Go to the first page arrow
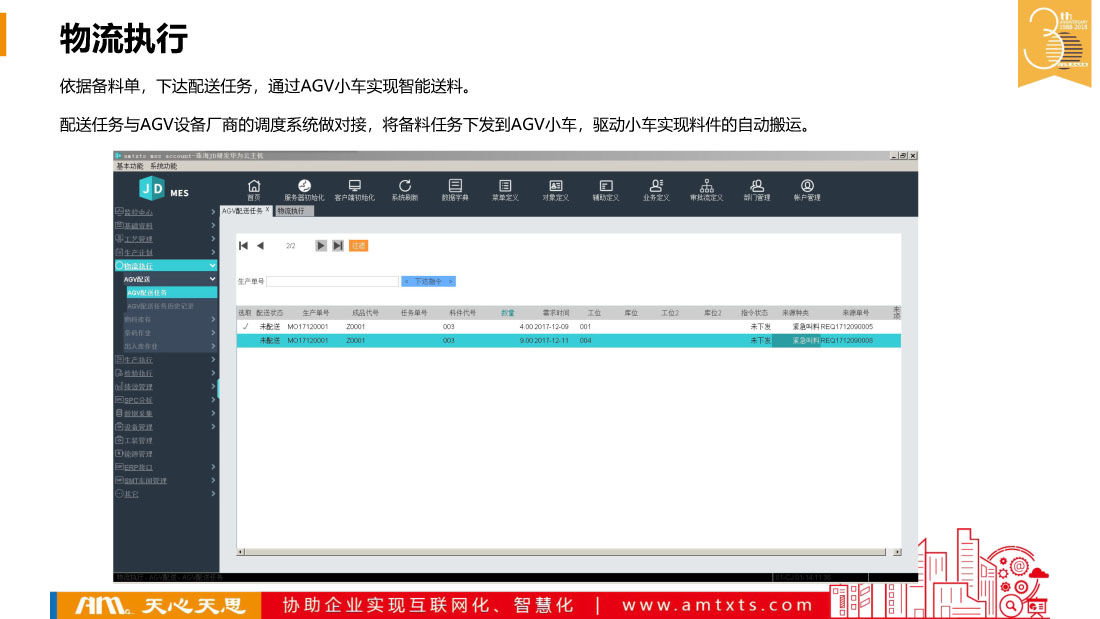This screenshot has width=1100, height=619. (243, 246)
